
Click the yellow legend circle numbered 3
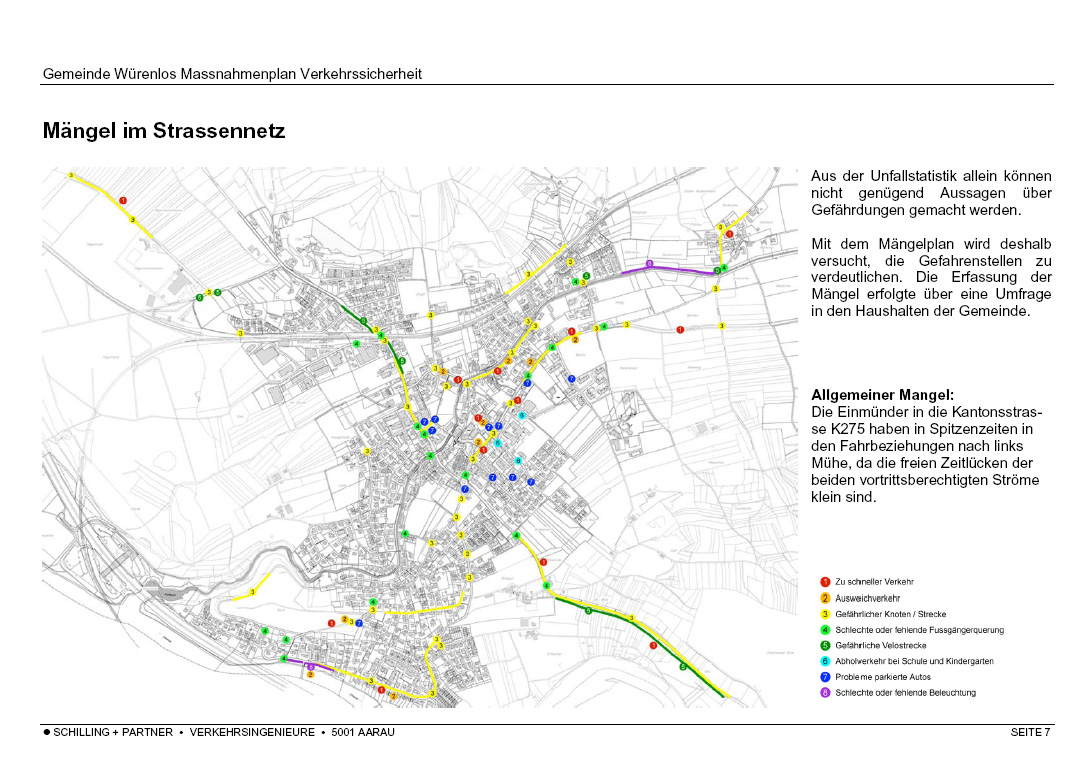click(x=825, y=614)
